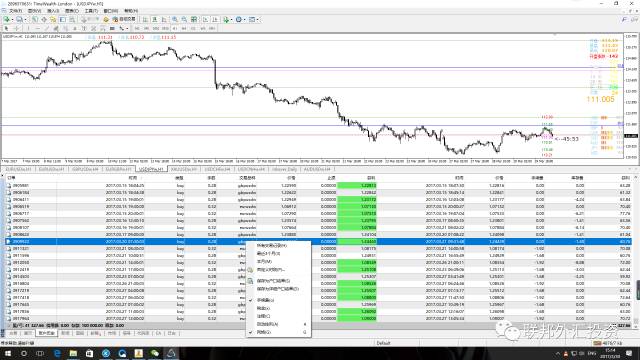This screenshot has height=360, width=640.
Task: Switch to the AUDUSD chart tab
Action: (317, 169)
